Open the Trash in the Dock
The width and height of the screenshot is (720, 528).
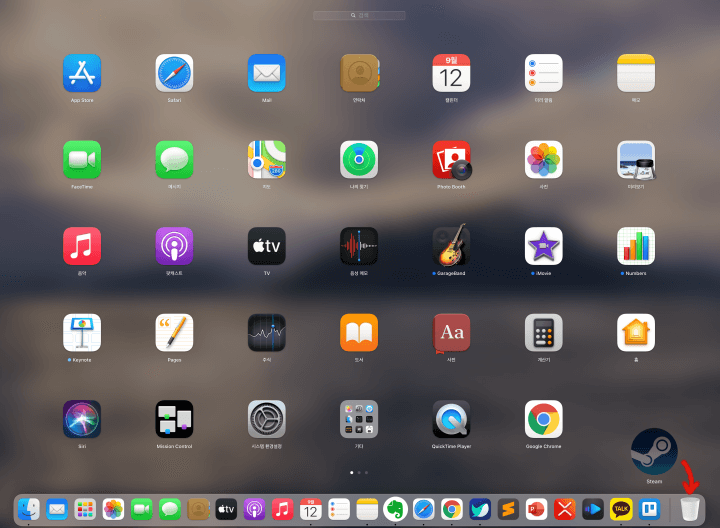690,509
